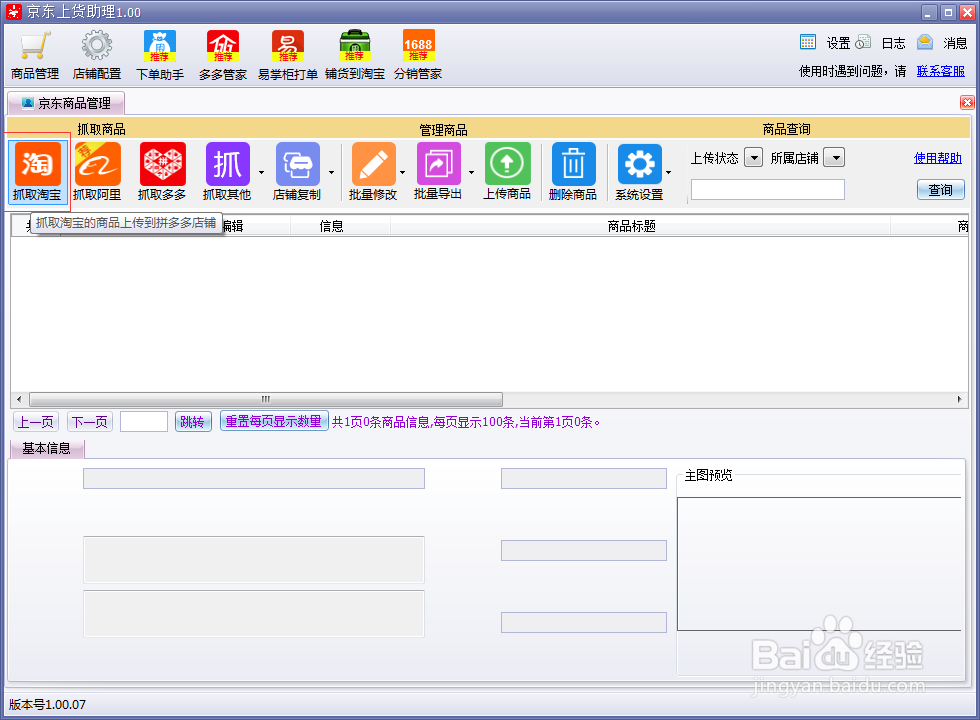Open 设置 calendar icon at top right
Screen dimensions: 980x720
tap(808, 42)
